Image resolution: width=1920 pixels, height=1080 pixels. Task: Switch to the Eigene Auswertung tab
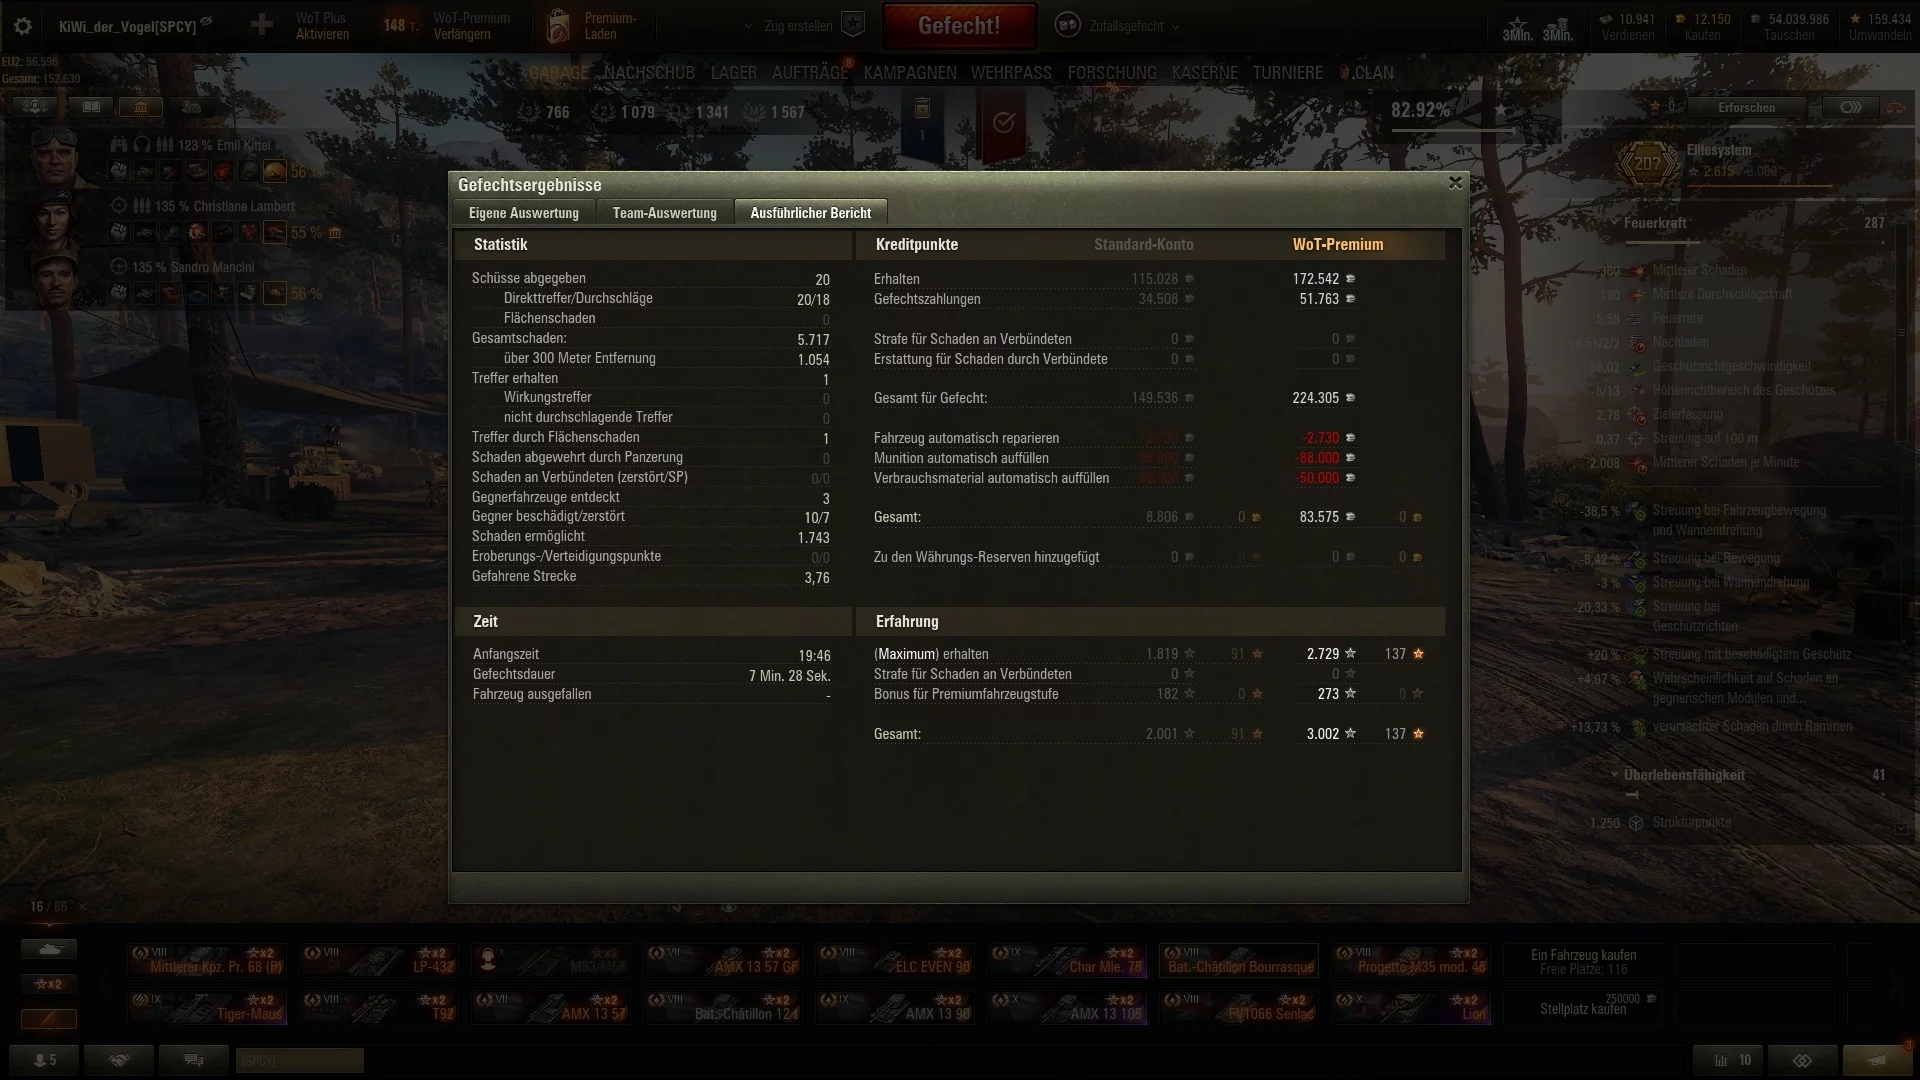click(x=524, y=213)
